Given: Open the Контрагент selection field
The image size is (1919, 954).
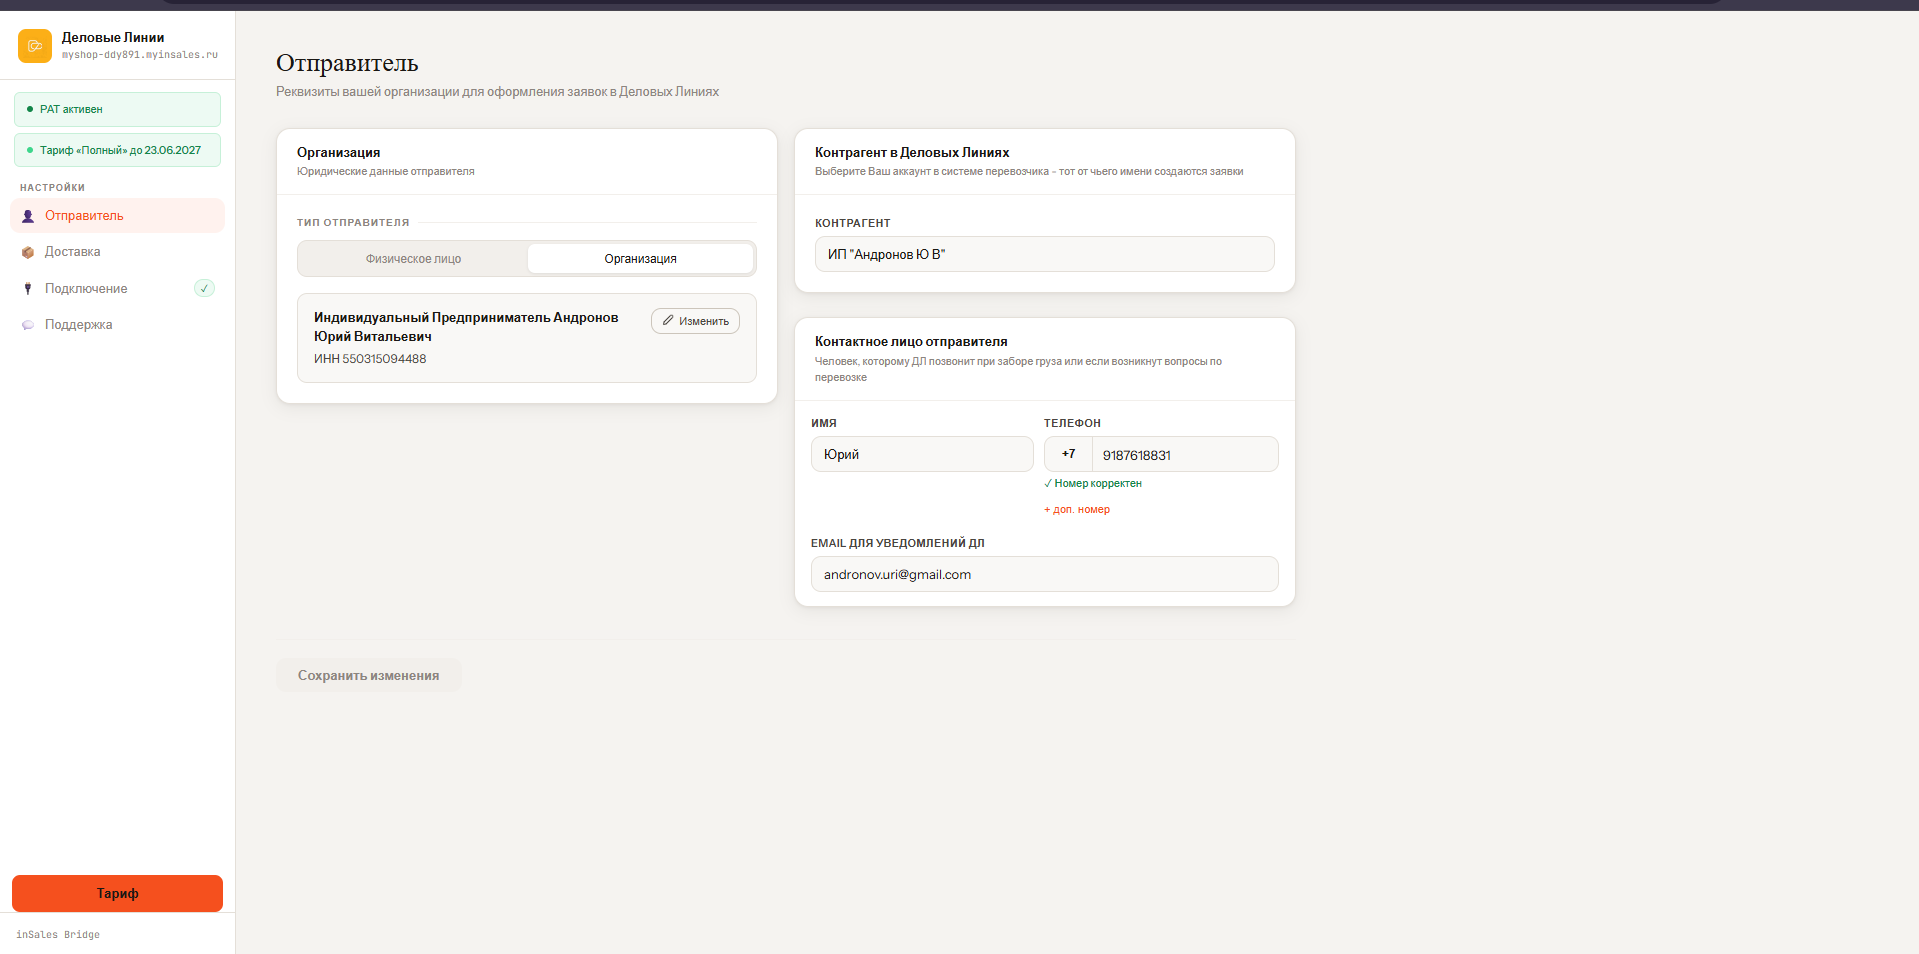Looking at the screenshot, I should click(1044, 254).
